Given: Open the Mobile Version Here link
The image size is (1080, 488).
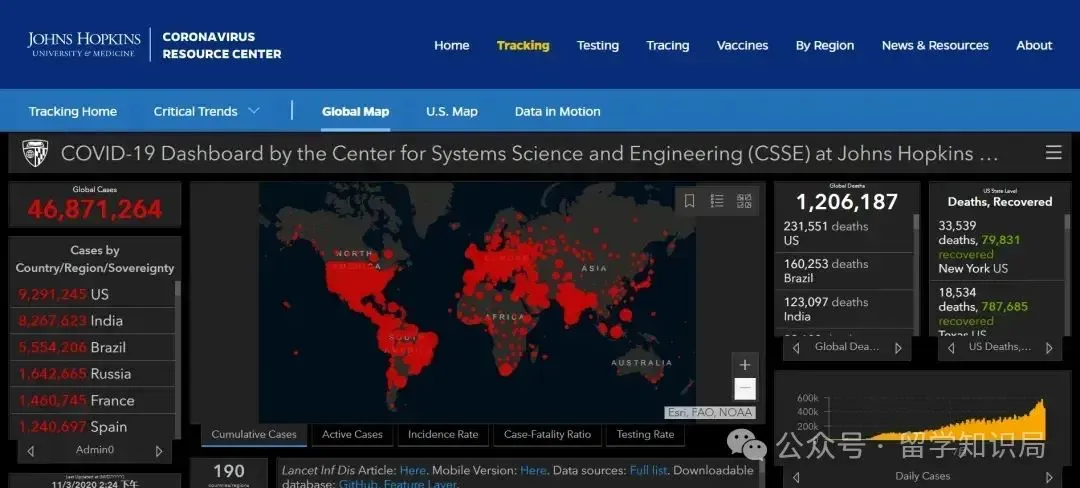Looking at the screenshot, I should click(533, 471).
